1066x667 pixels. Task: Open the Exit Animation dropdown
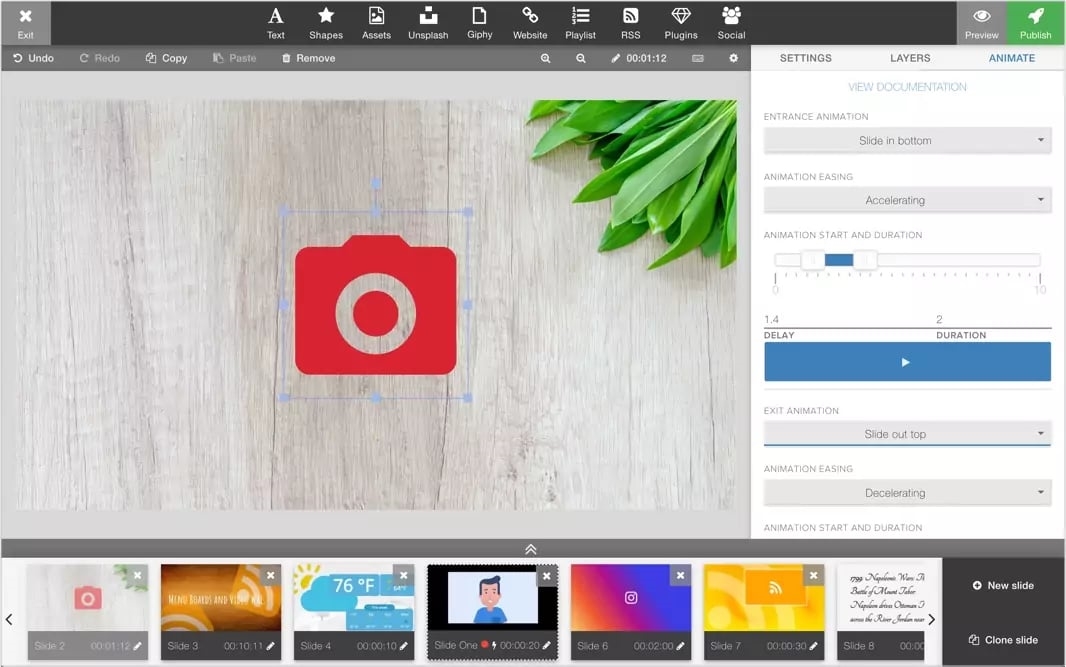(x=907, y=434)
